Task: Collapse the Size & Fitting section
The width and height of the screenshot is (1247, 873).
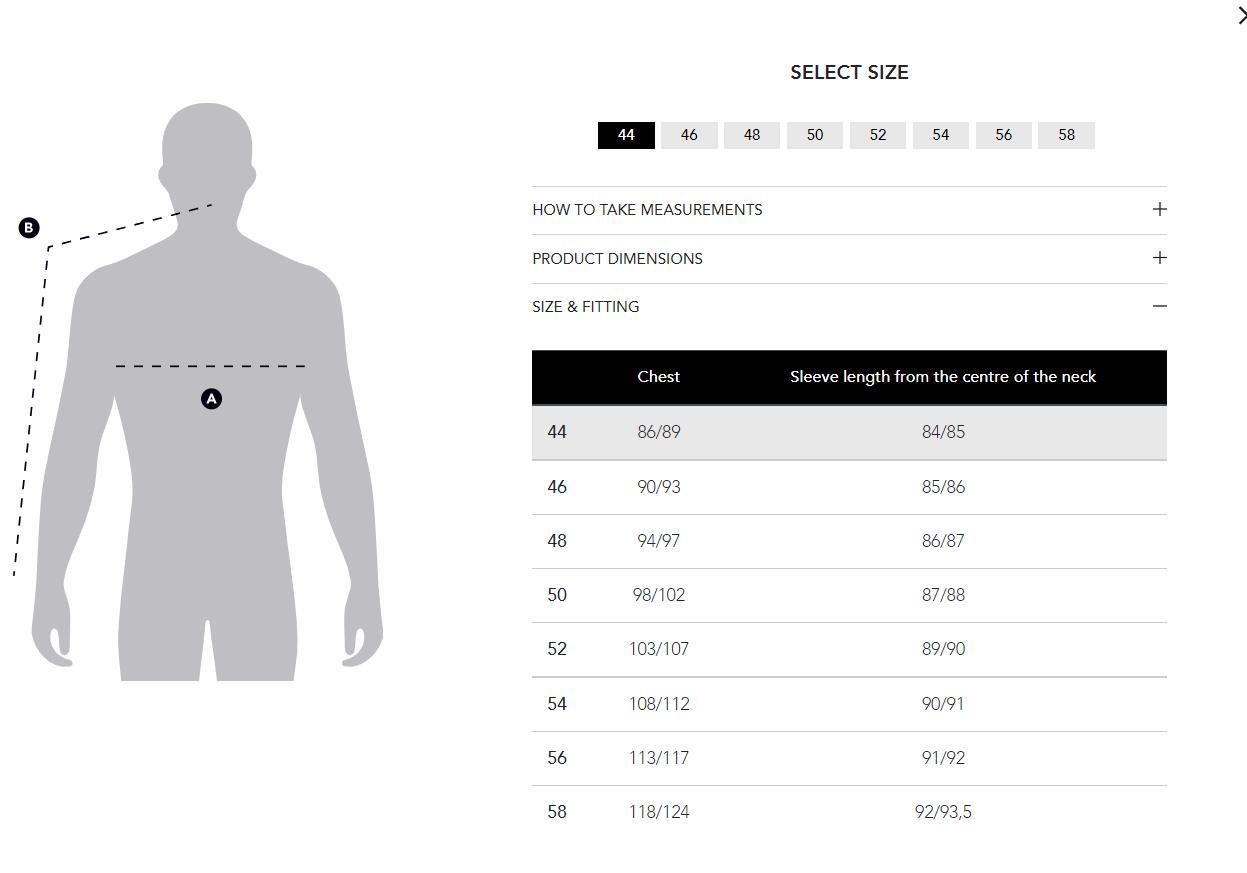Action: [x=585, y=307]
